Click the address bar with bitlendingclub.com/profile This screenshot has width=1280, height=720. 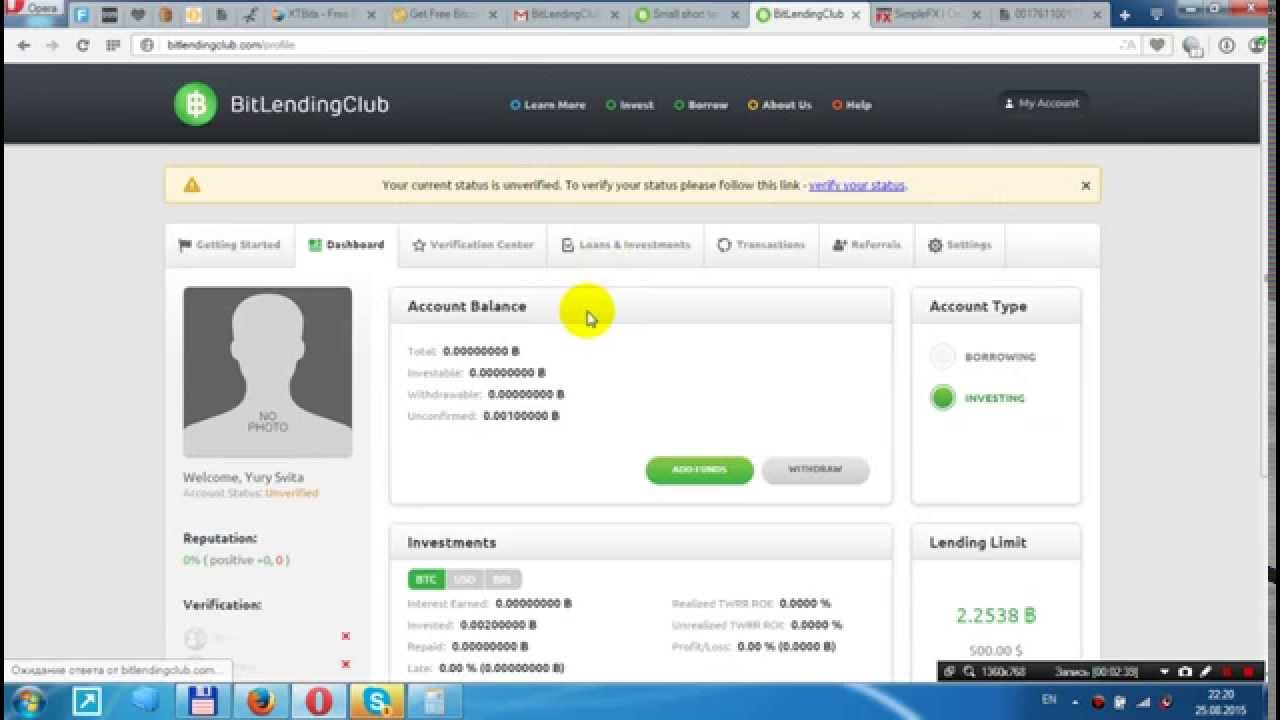coord(630,45)
